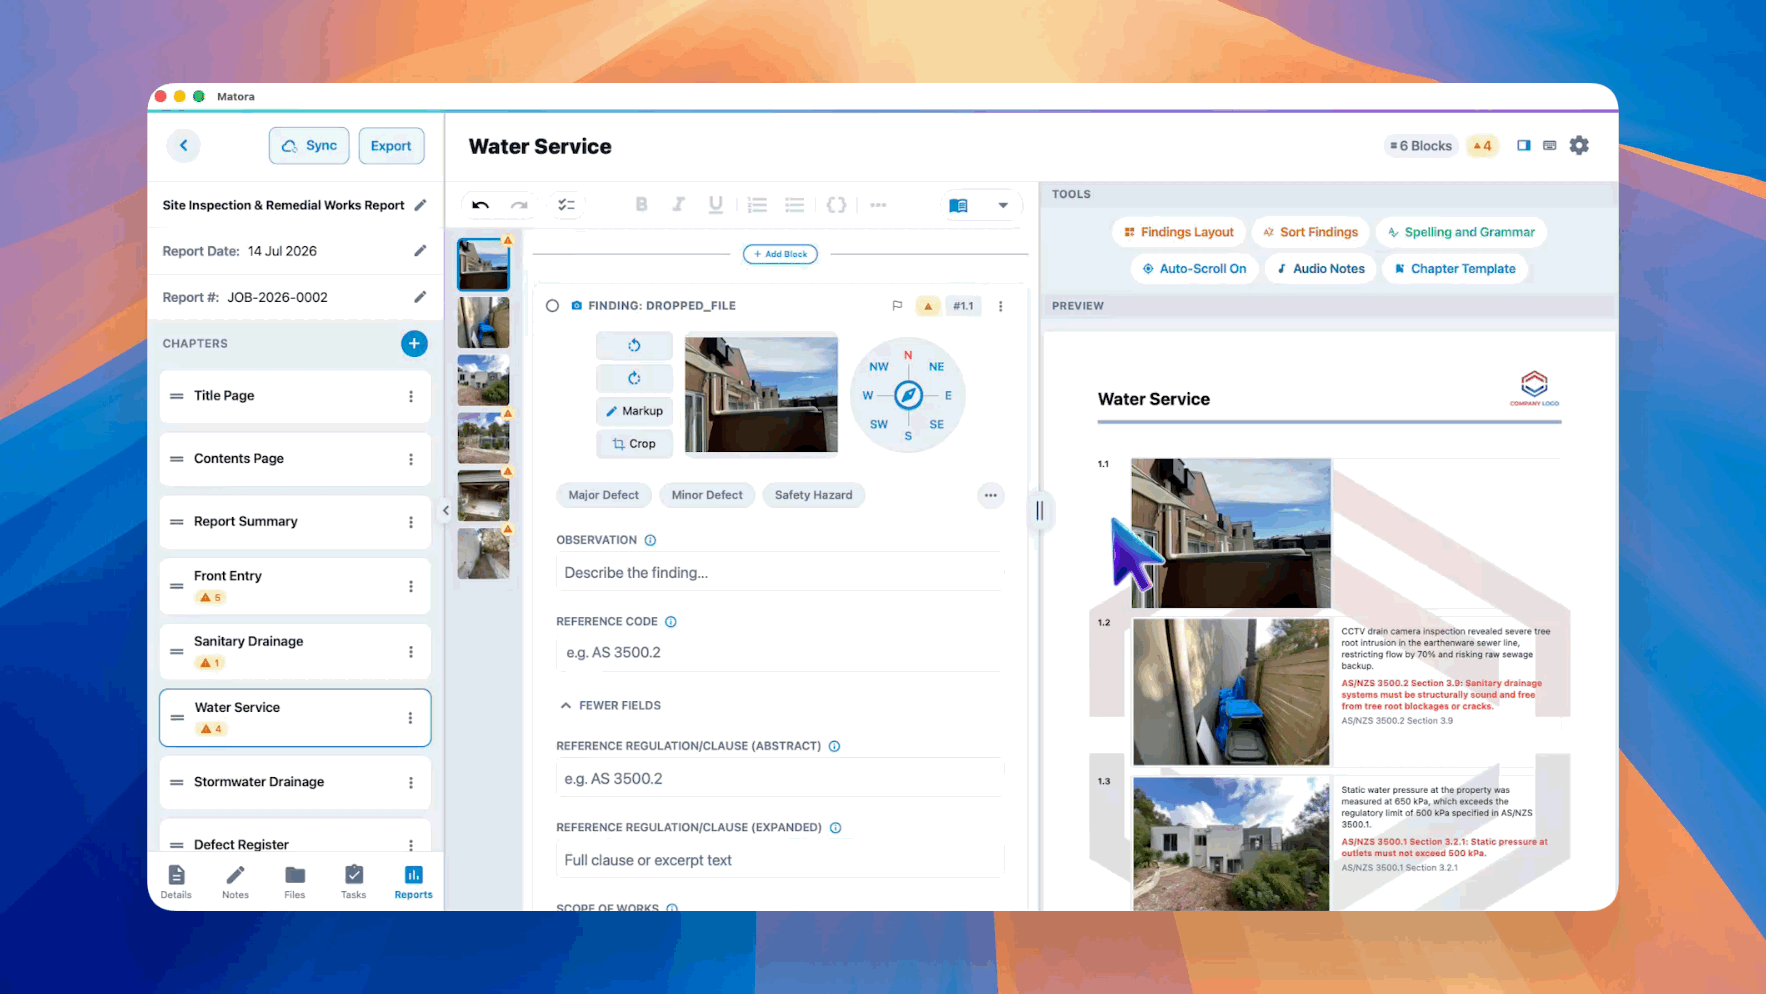
Task: Collapse the Fewer Fields section
Action: [610, 705]
